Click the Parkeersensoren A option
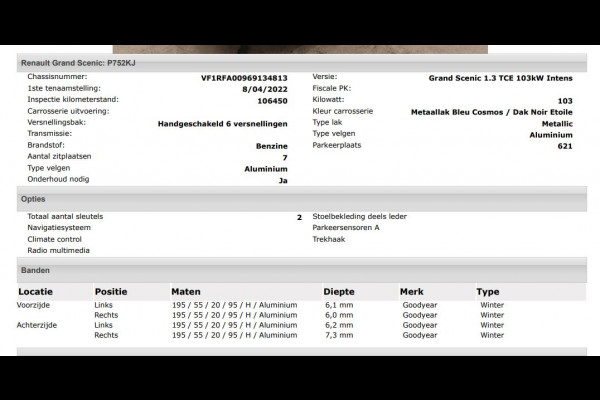This screenshot has width=600, height=400. tap(346, 228)
